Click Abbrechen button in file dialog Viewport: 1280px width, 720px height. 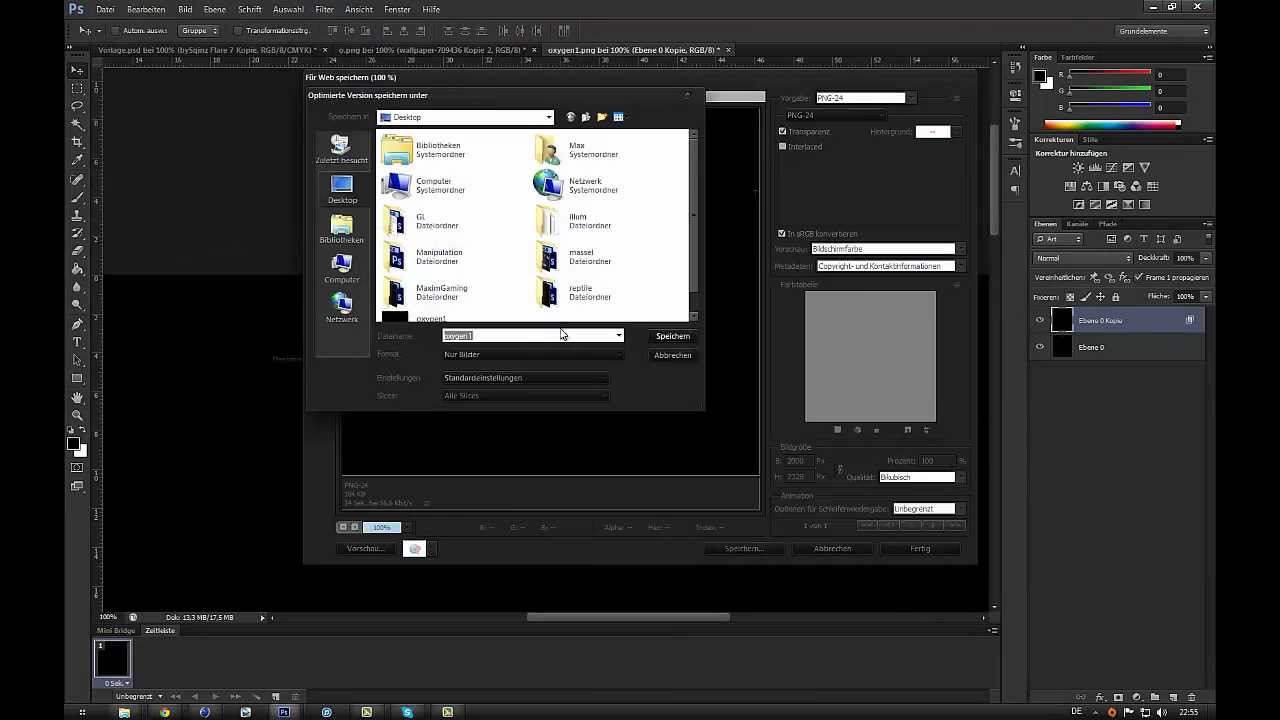coord(673,355)
